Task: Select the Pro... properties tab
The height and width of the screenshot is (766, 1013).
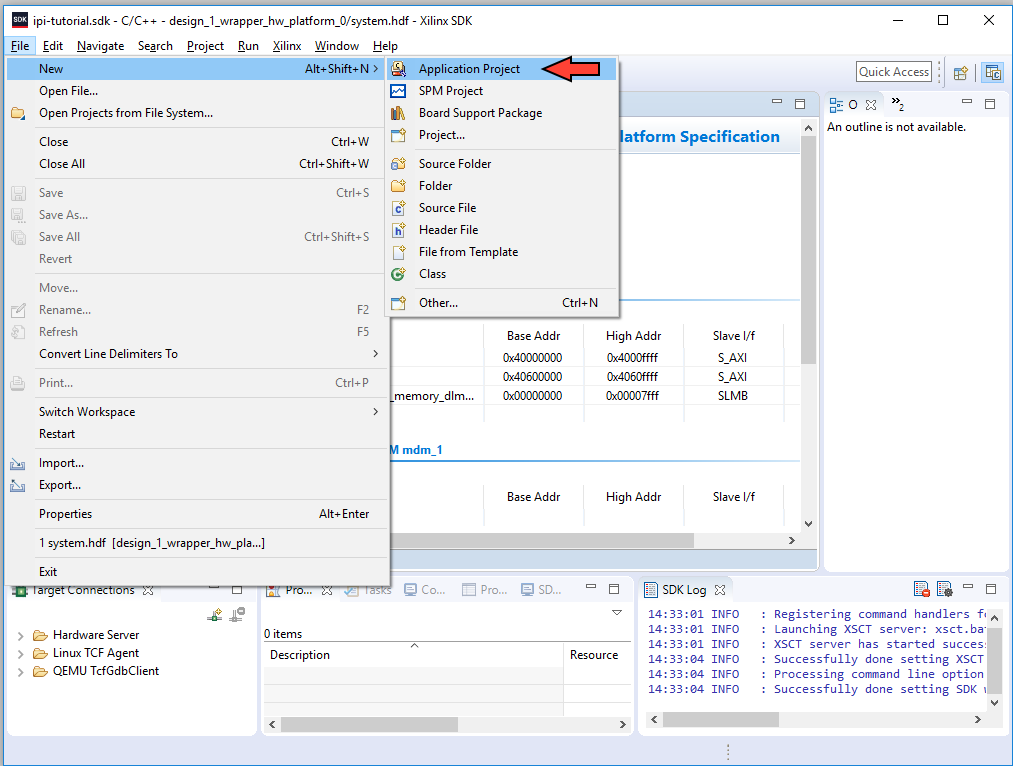Action: click(485, 590)
